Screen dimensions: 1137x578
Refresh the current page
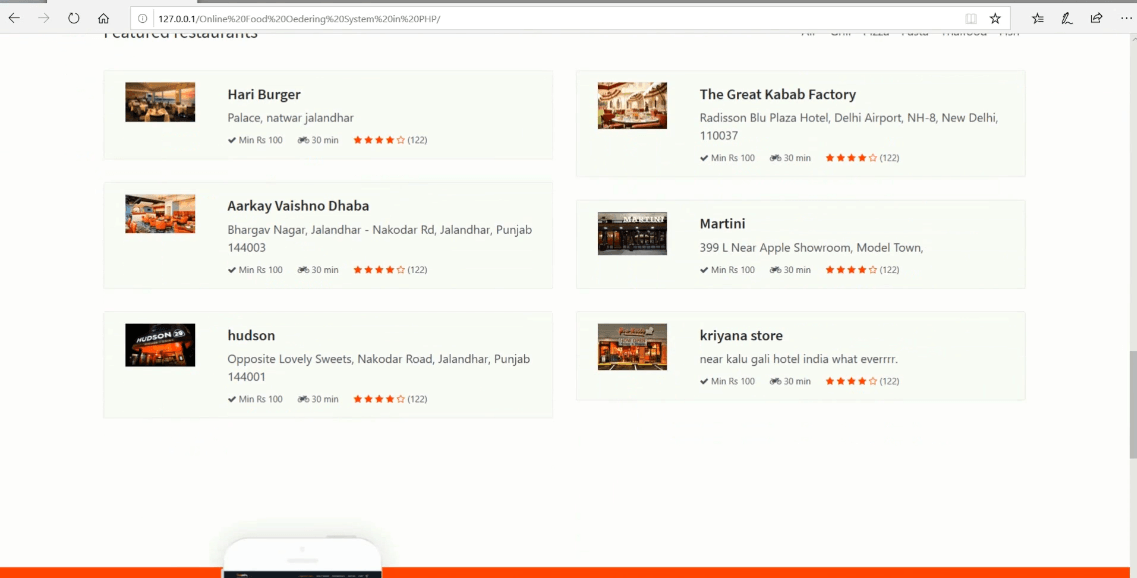[x=74, y=18]
